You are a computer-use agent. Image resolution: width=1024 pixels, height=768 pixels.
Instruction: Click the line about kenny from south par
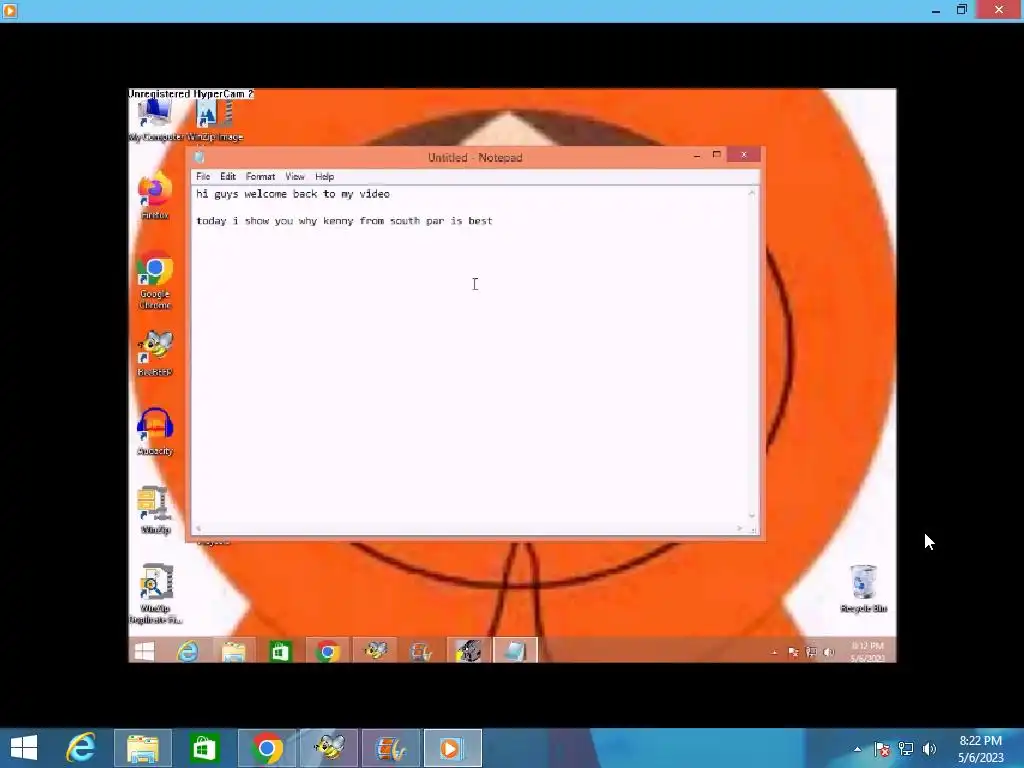[344, 221]
